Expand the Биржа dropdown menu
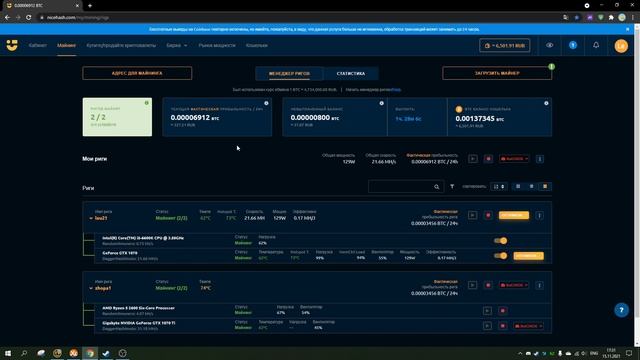This screenshot has height=360, width=640. 177,45
